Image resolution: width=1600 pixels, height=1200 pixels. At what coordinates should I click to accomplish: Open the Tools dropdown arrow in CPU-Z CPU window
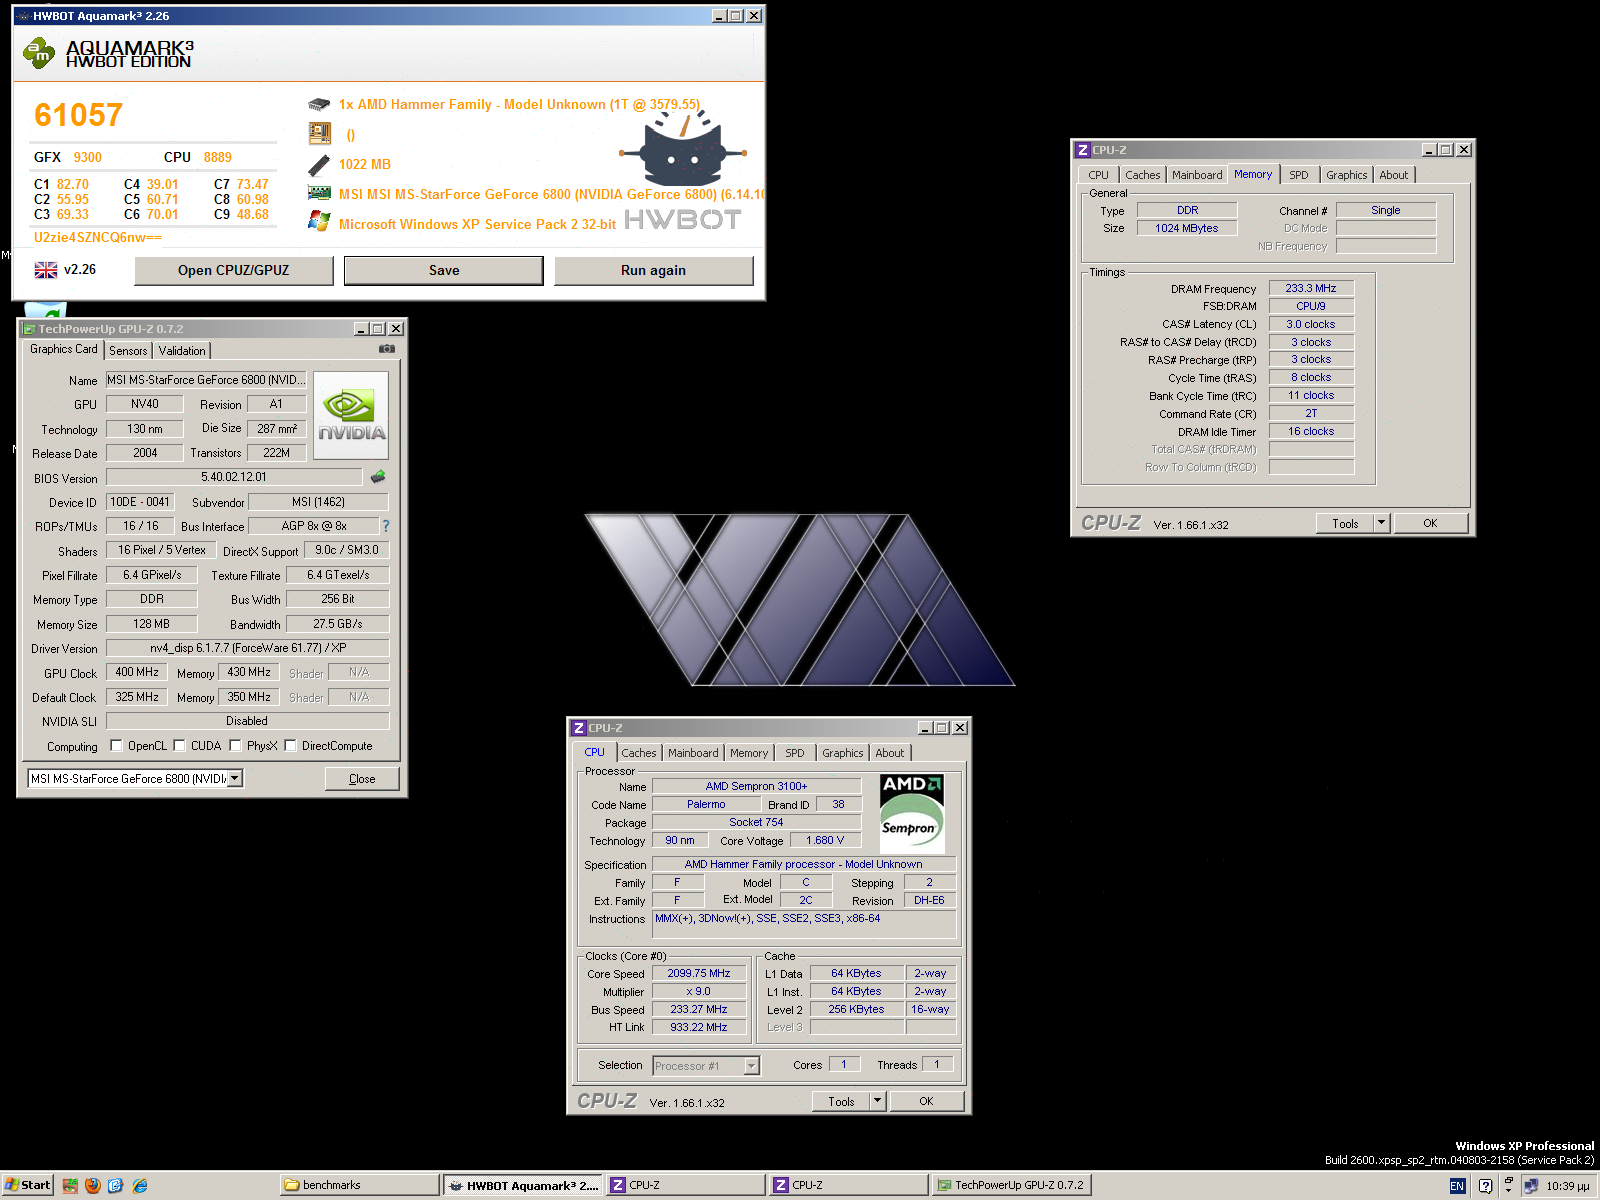click(x=878, y=1101)
